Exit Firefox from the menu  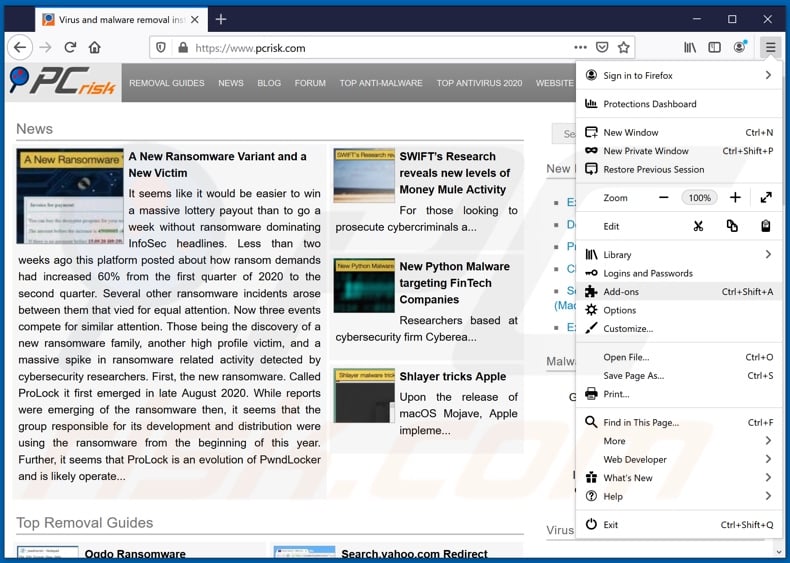(679, 525)
